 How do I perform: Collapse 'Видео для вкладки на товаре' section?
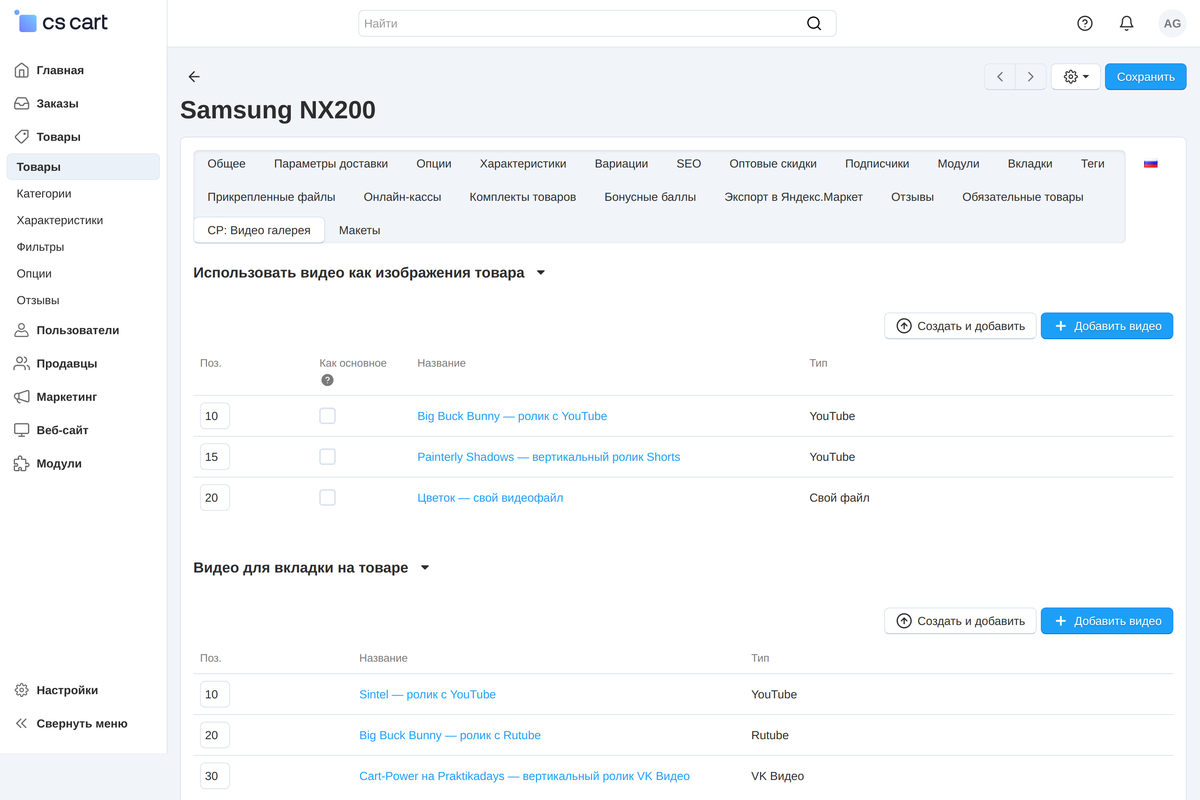425,568
